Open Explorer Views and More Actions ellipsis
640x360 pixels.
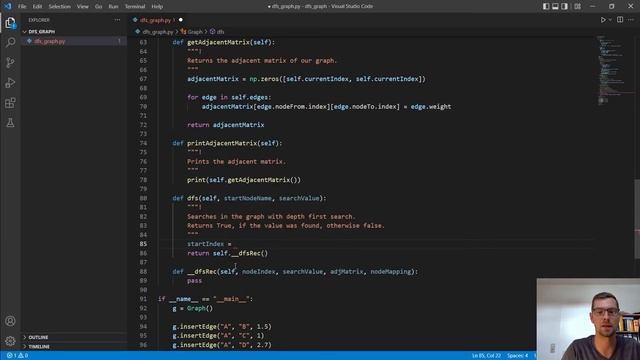117,20
